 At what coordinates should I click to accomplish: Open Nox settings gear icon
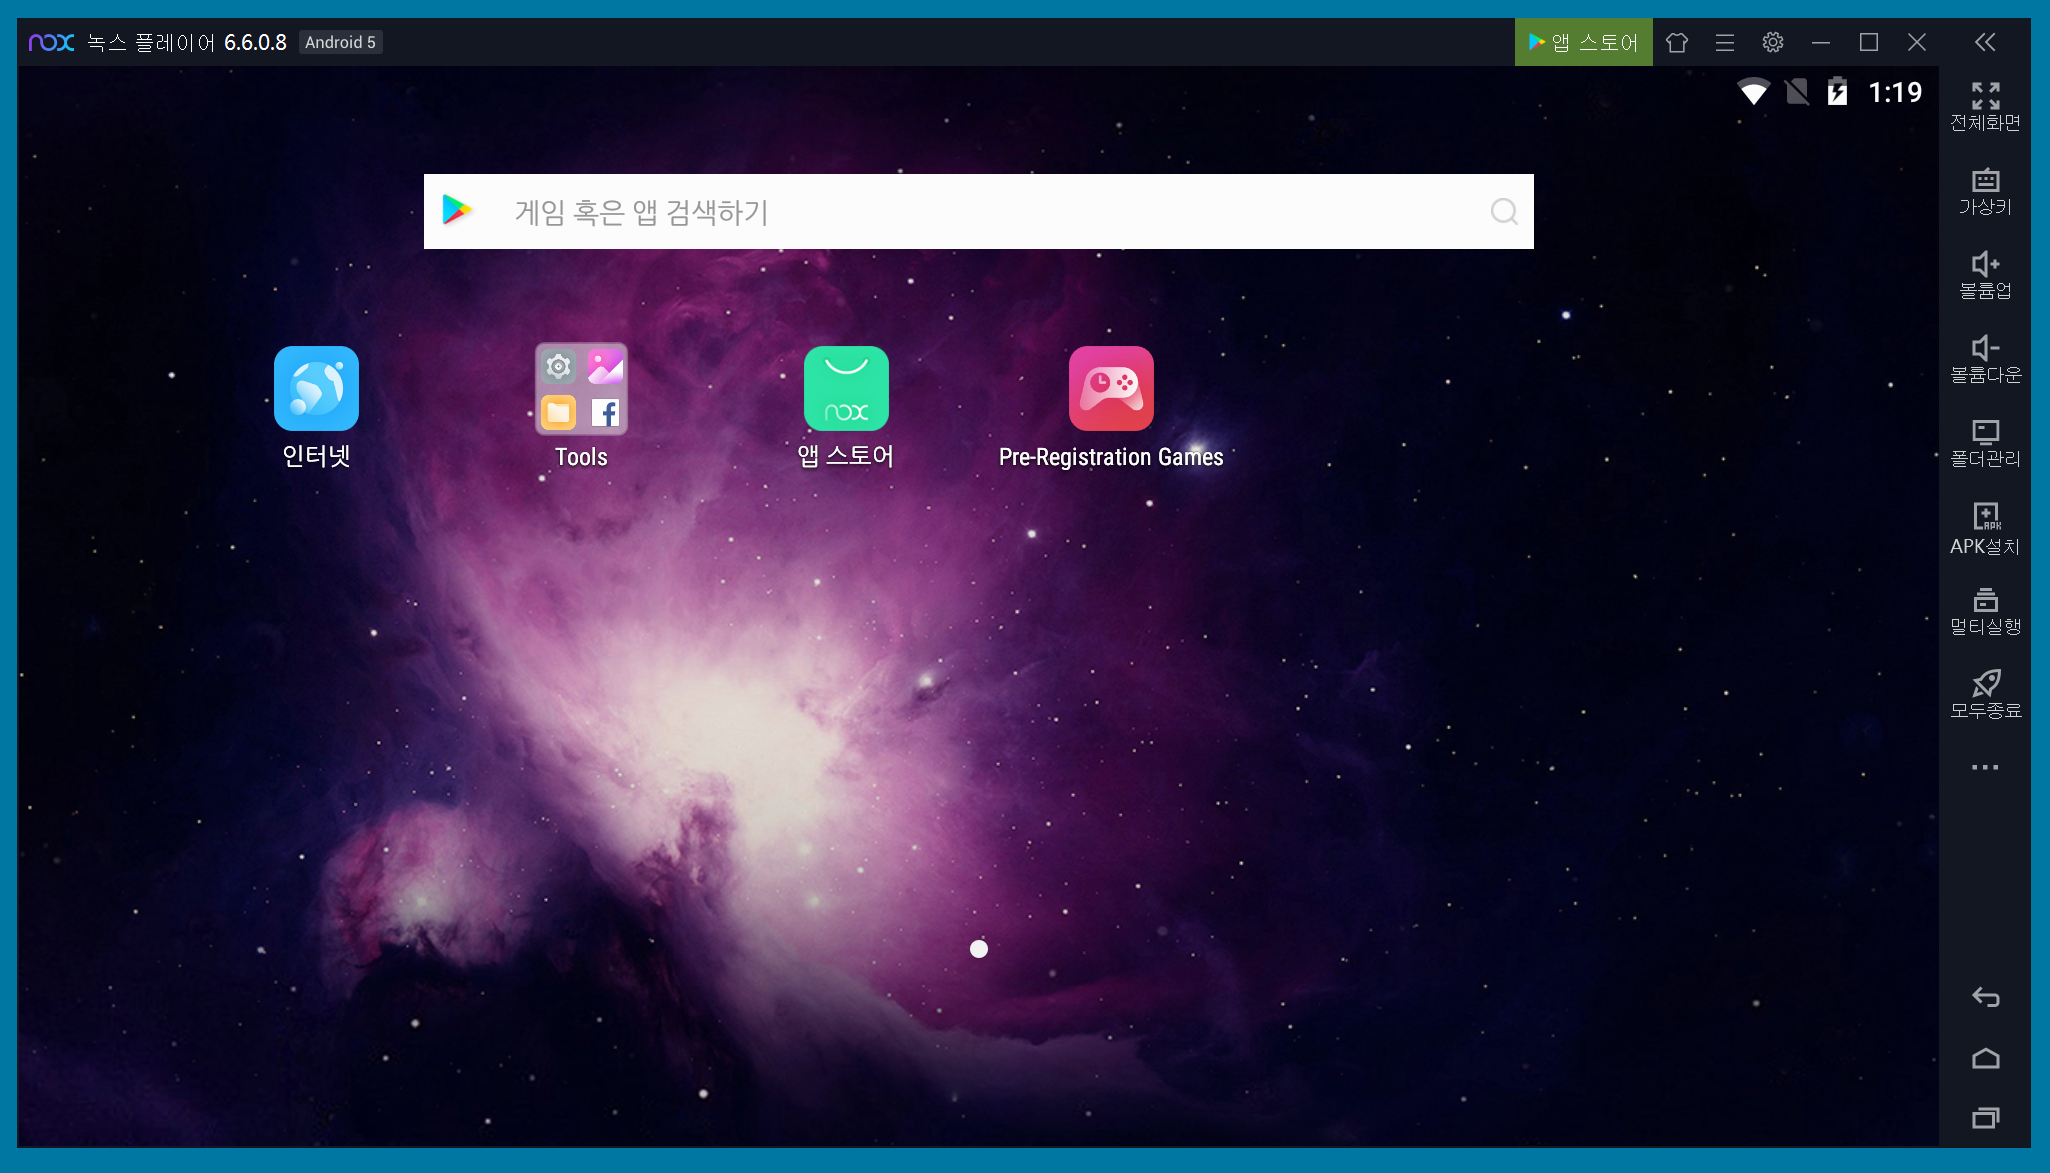point(1773,42)
